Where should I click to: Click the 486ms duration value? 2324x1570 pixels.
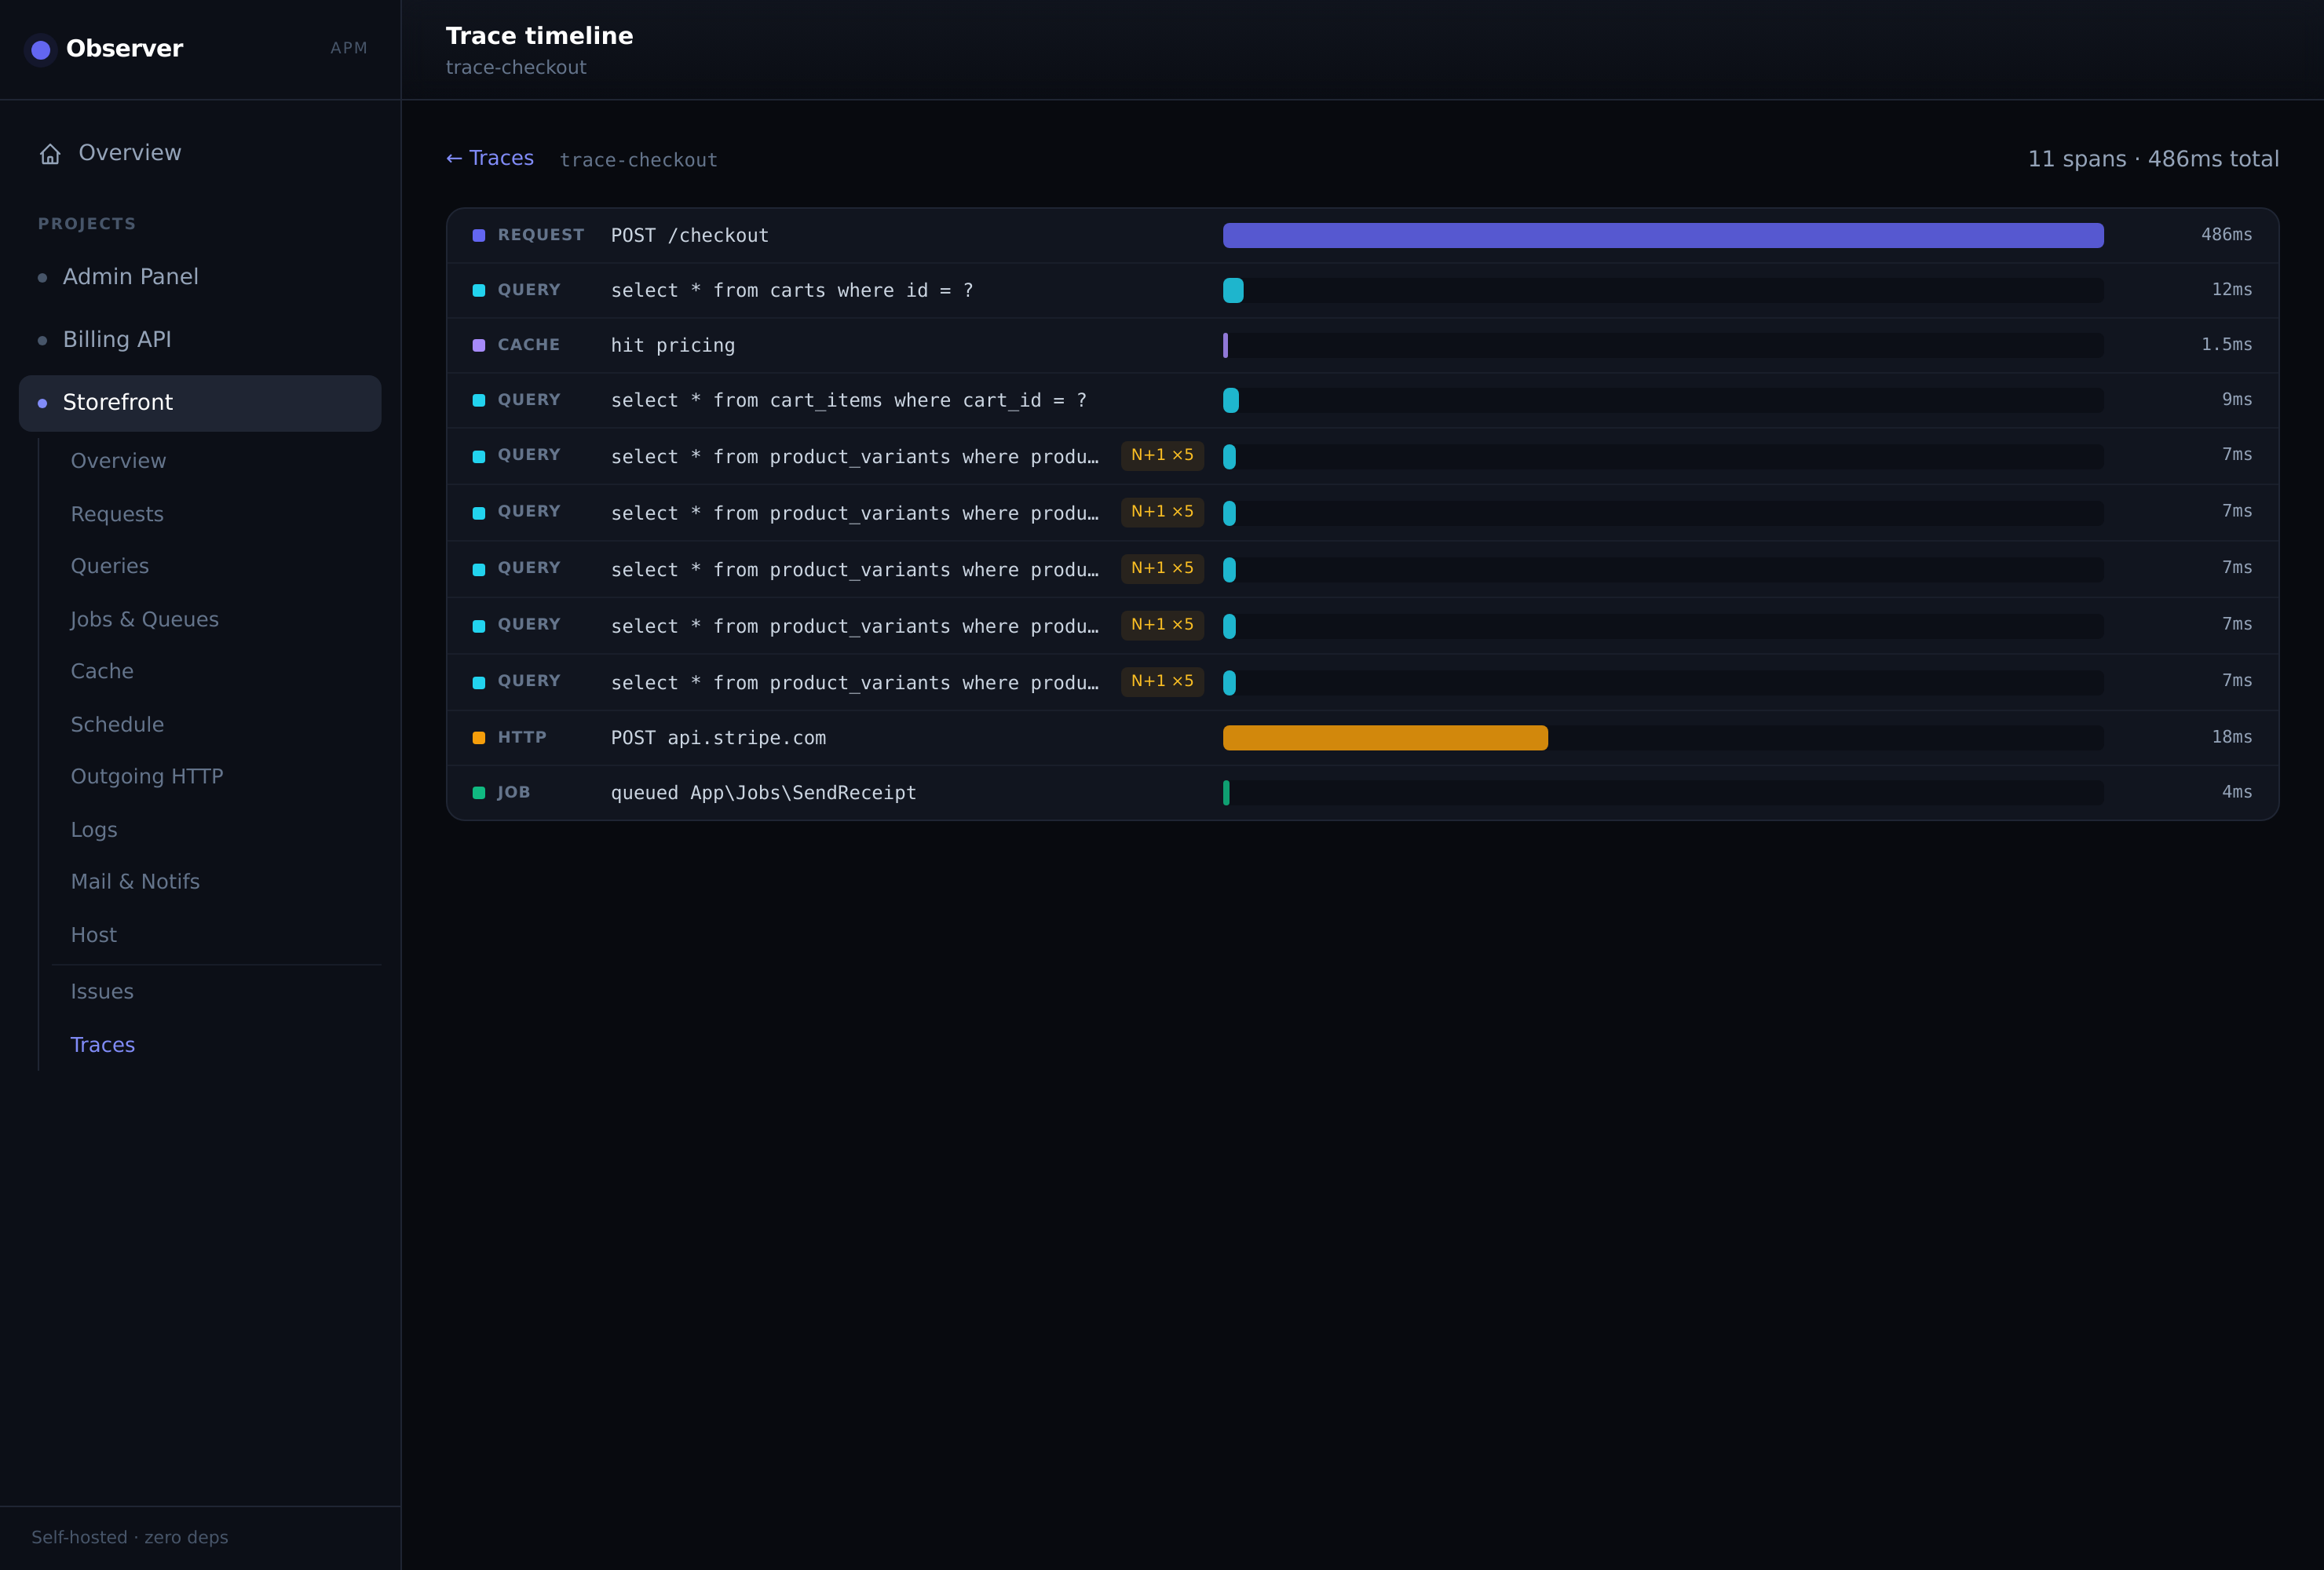(2226, 234)
